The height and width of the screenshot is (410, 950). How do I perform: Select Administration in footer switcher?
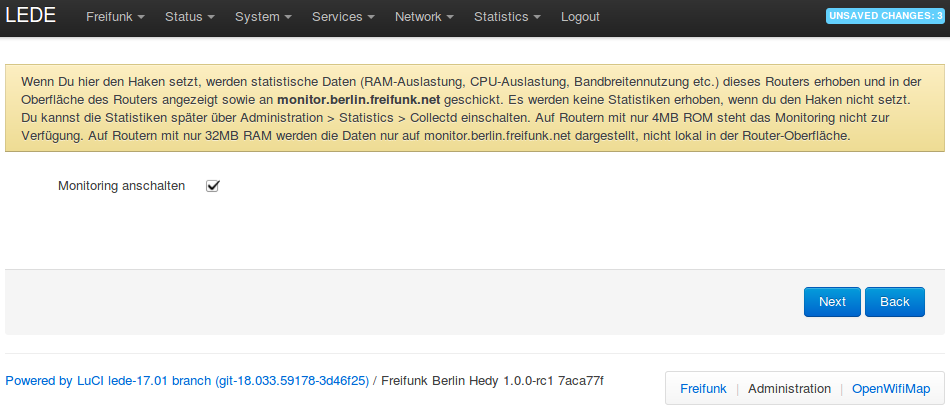click(789, 388)
